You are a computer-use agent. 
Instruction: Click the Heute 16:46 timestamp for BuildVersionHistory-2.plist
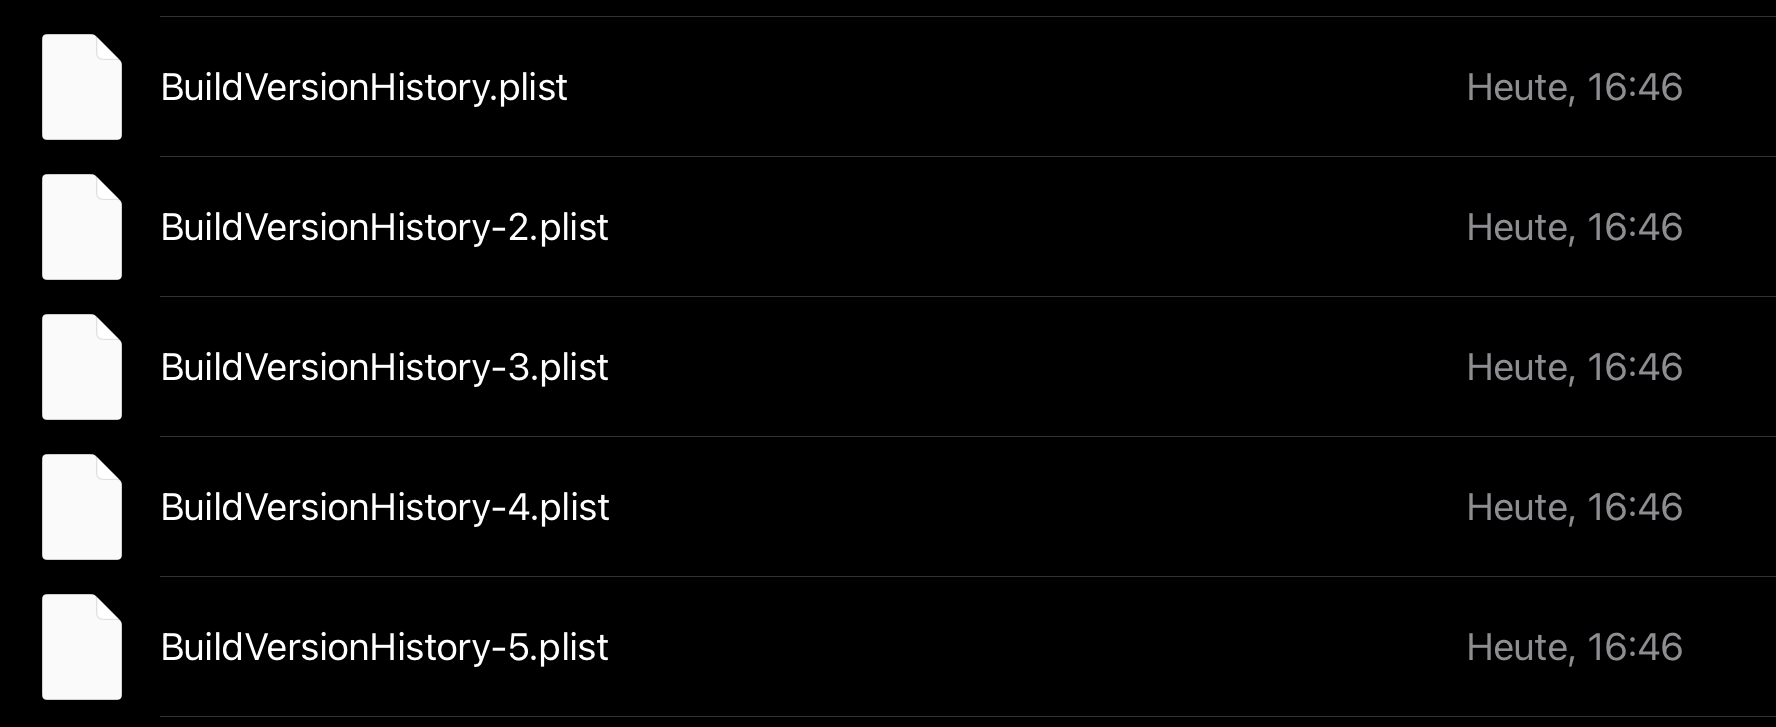point(1574,227)
